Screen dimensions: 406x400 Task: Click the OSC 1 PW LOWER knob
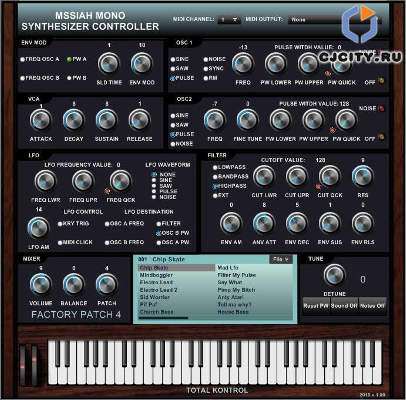tap(276, 63)
